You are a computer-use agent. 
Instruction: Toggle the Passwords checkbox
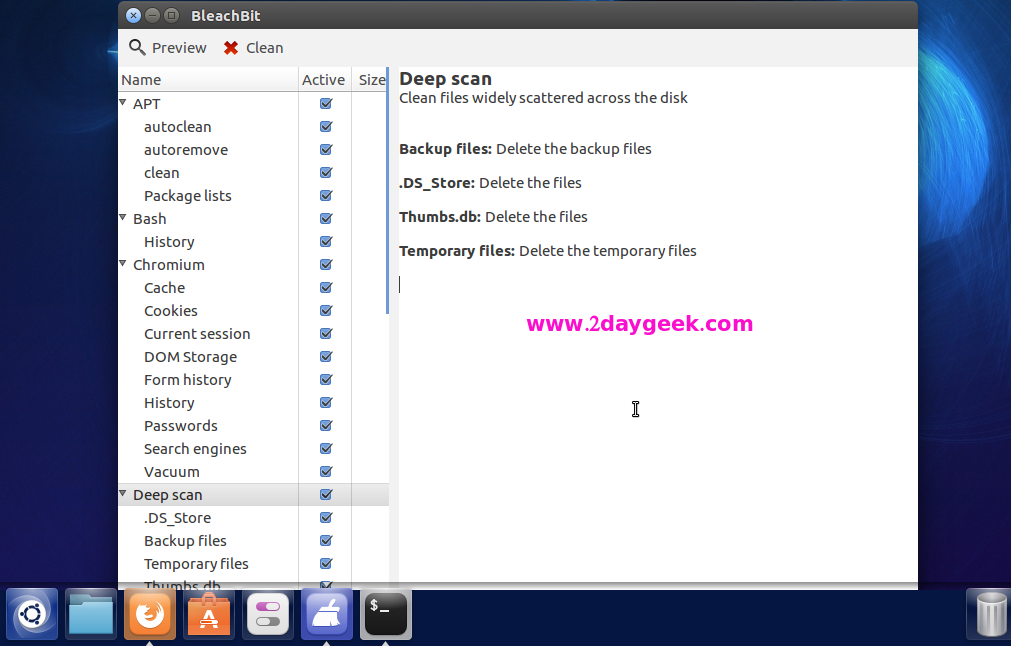[x=326, y=426]
